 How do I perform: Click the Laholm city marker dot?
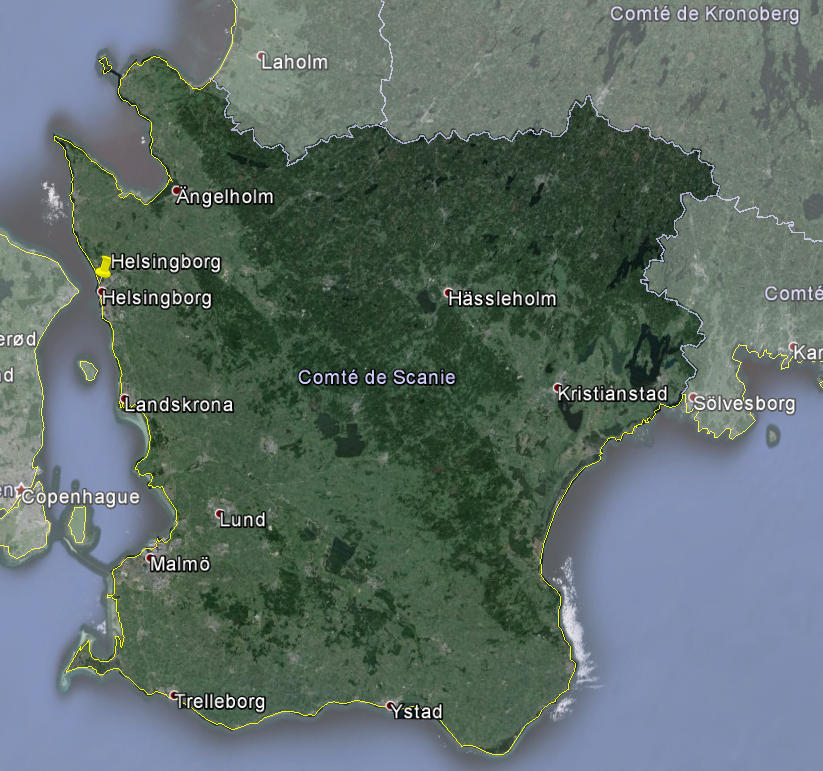point(261,56)
